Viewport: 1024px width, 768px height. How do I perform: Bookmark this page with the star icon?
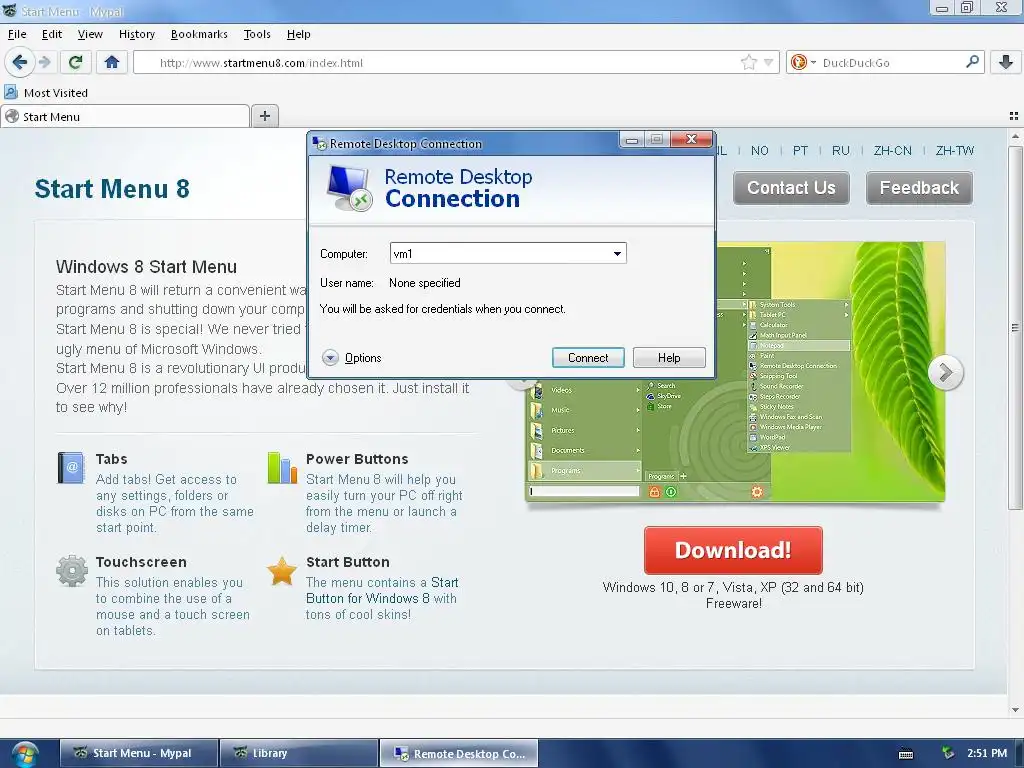point(748,63)
